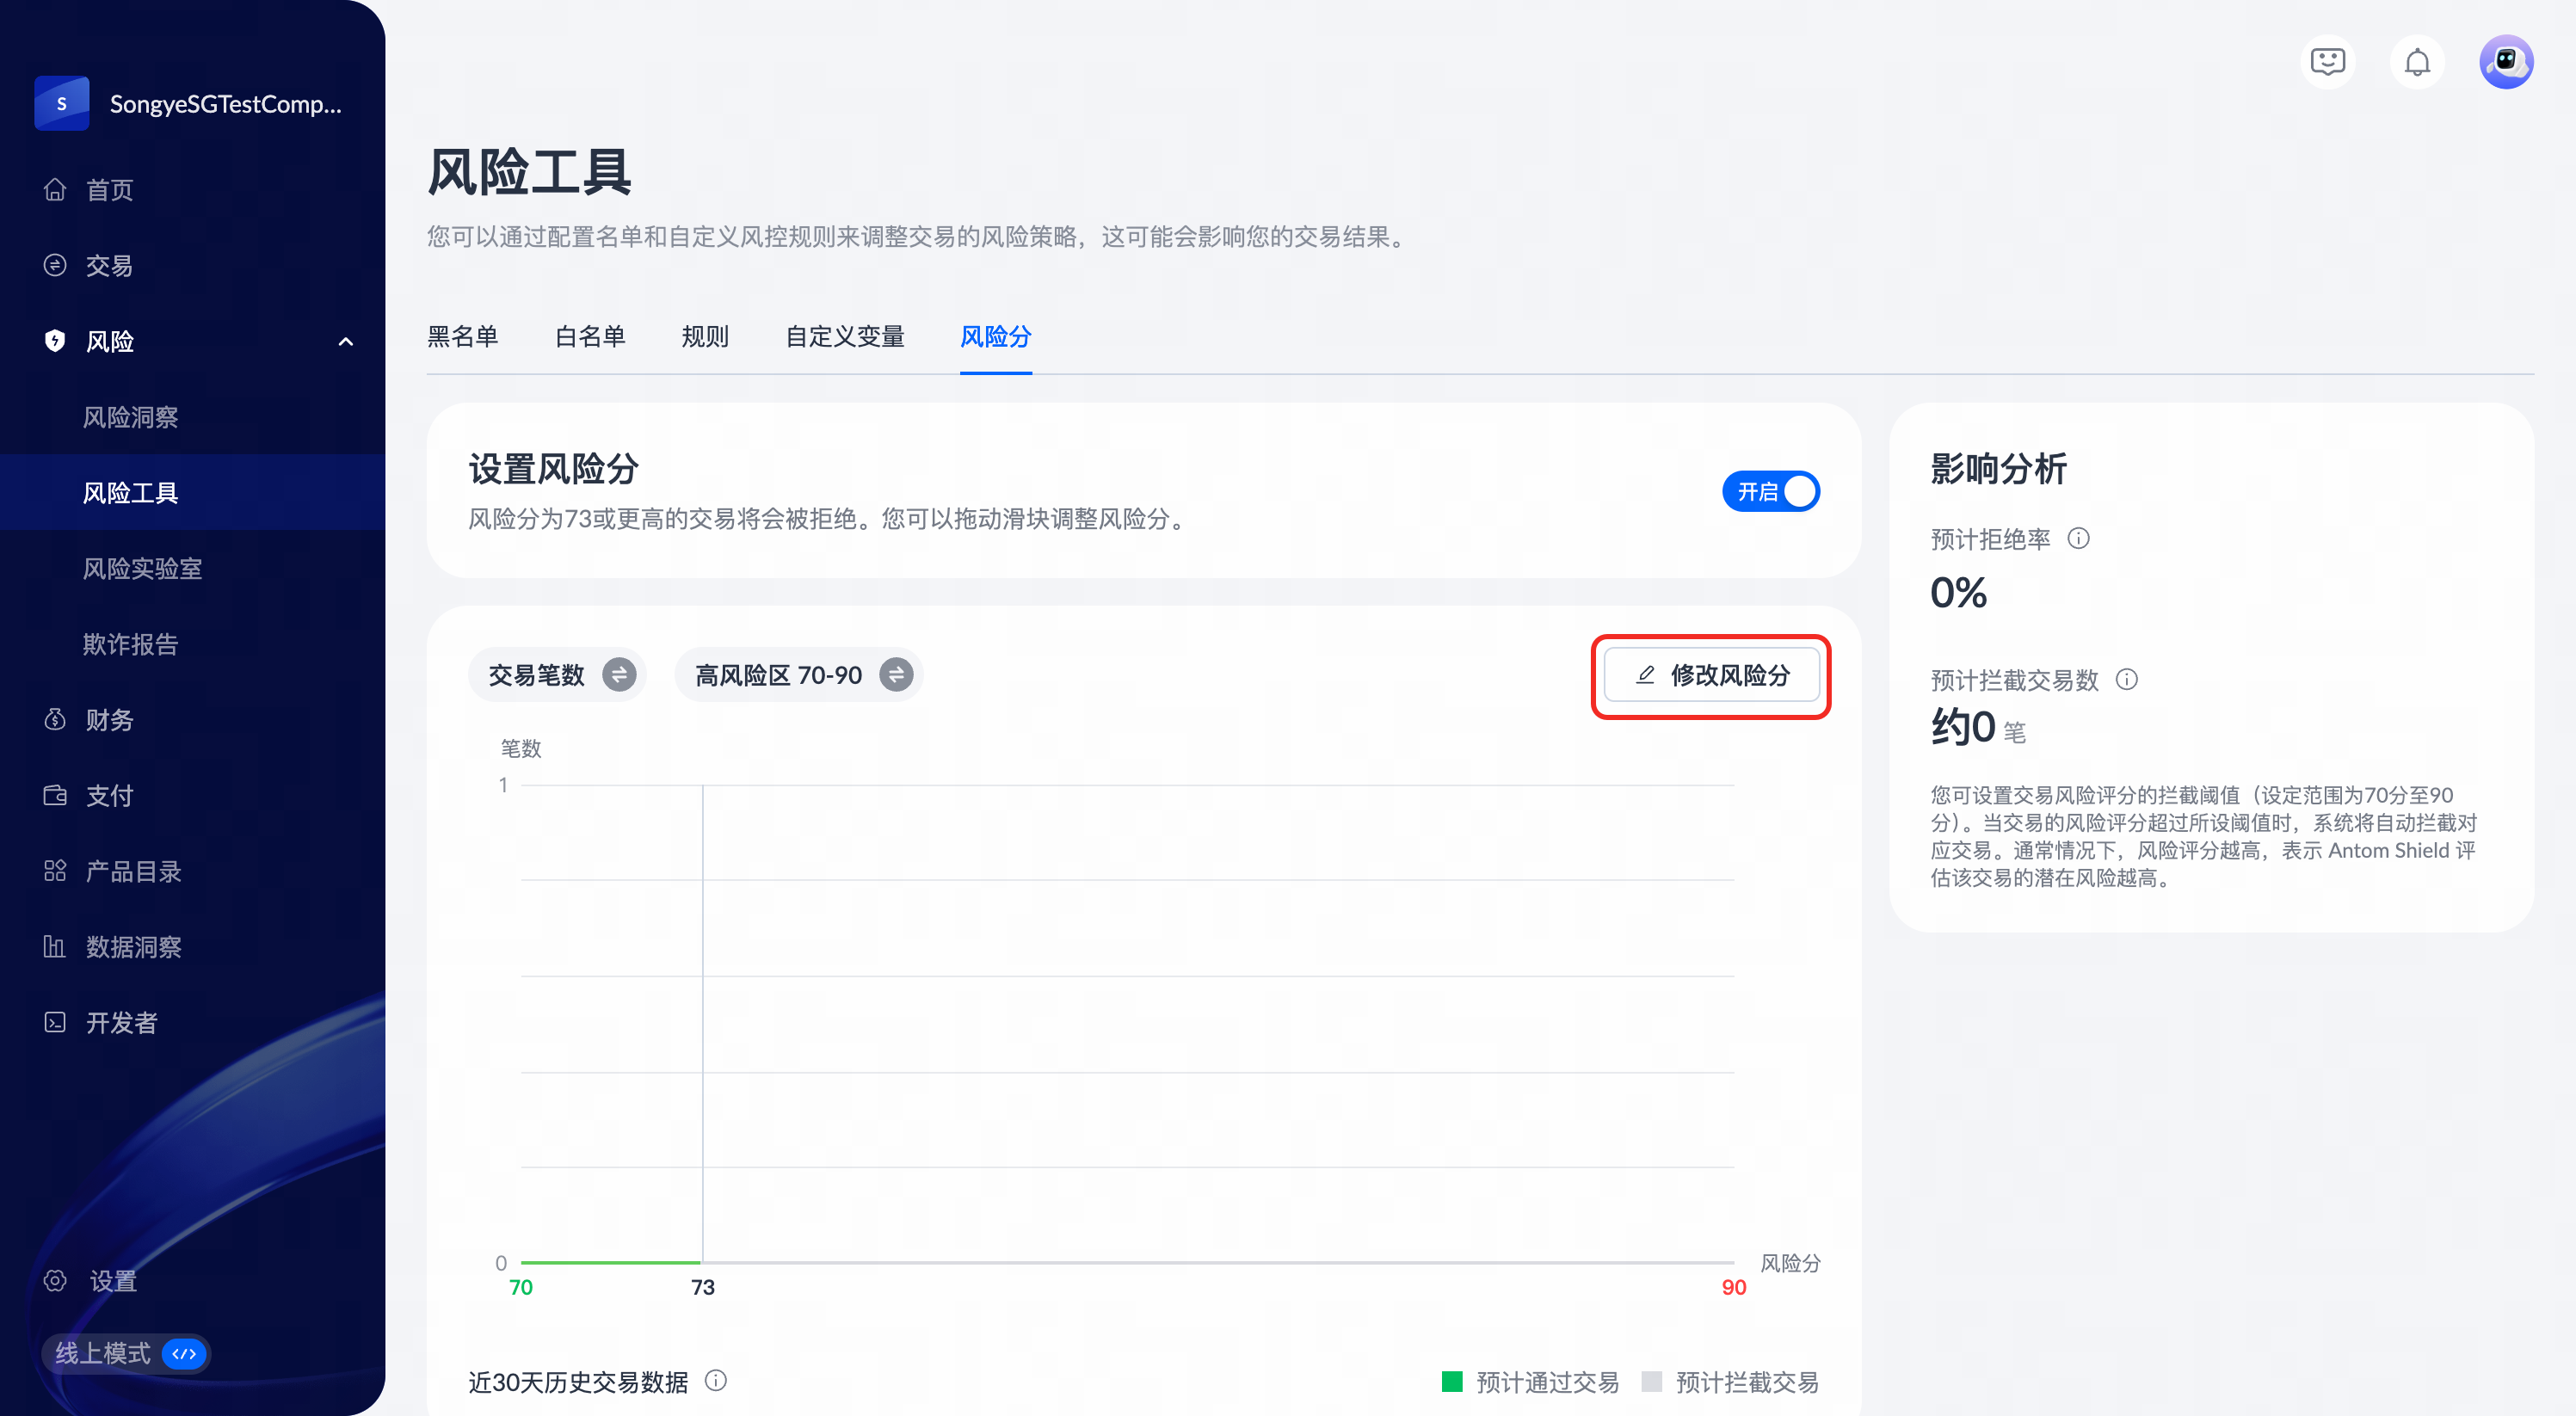The width and height of the screenshot is (2576, 1416).
Task: Toggle the 线上模式 code mode switch
Action: (x=184, y=1353)
